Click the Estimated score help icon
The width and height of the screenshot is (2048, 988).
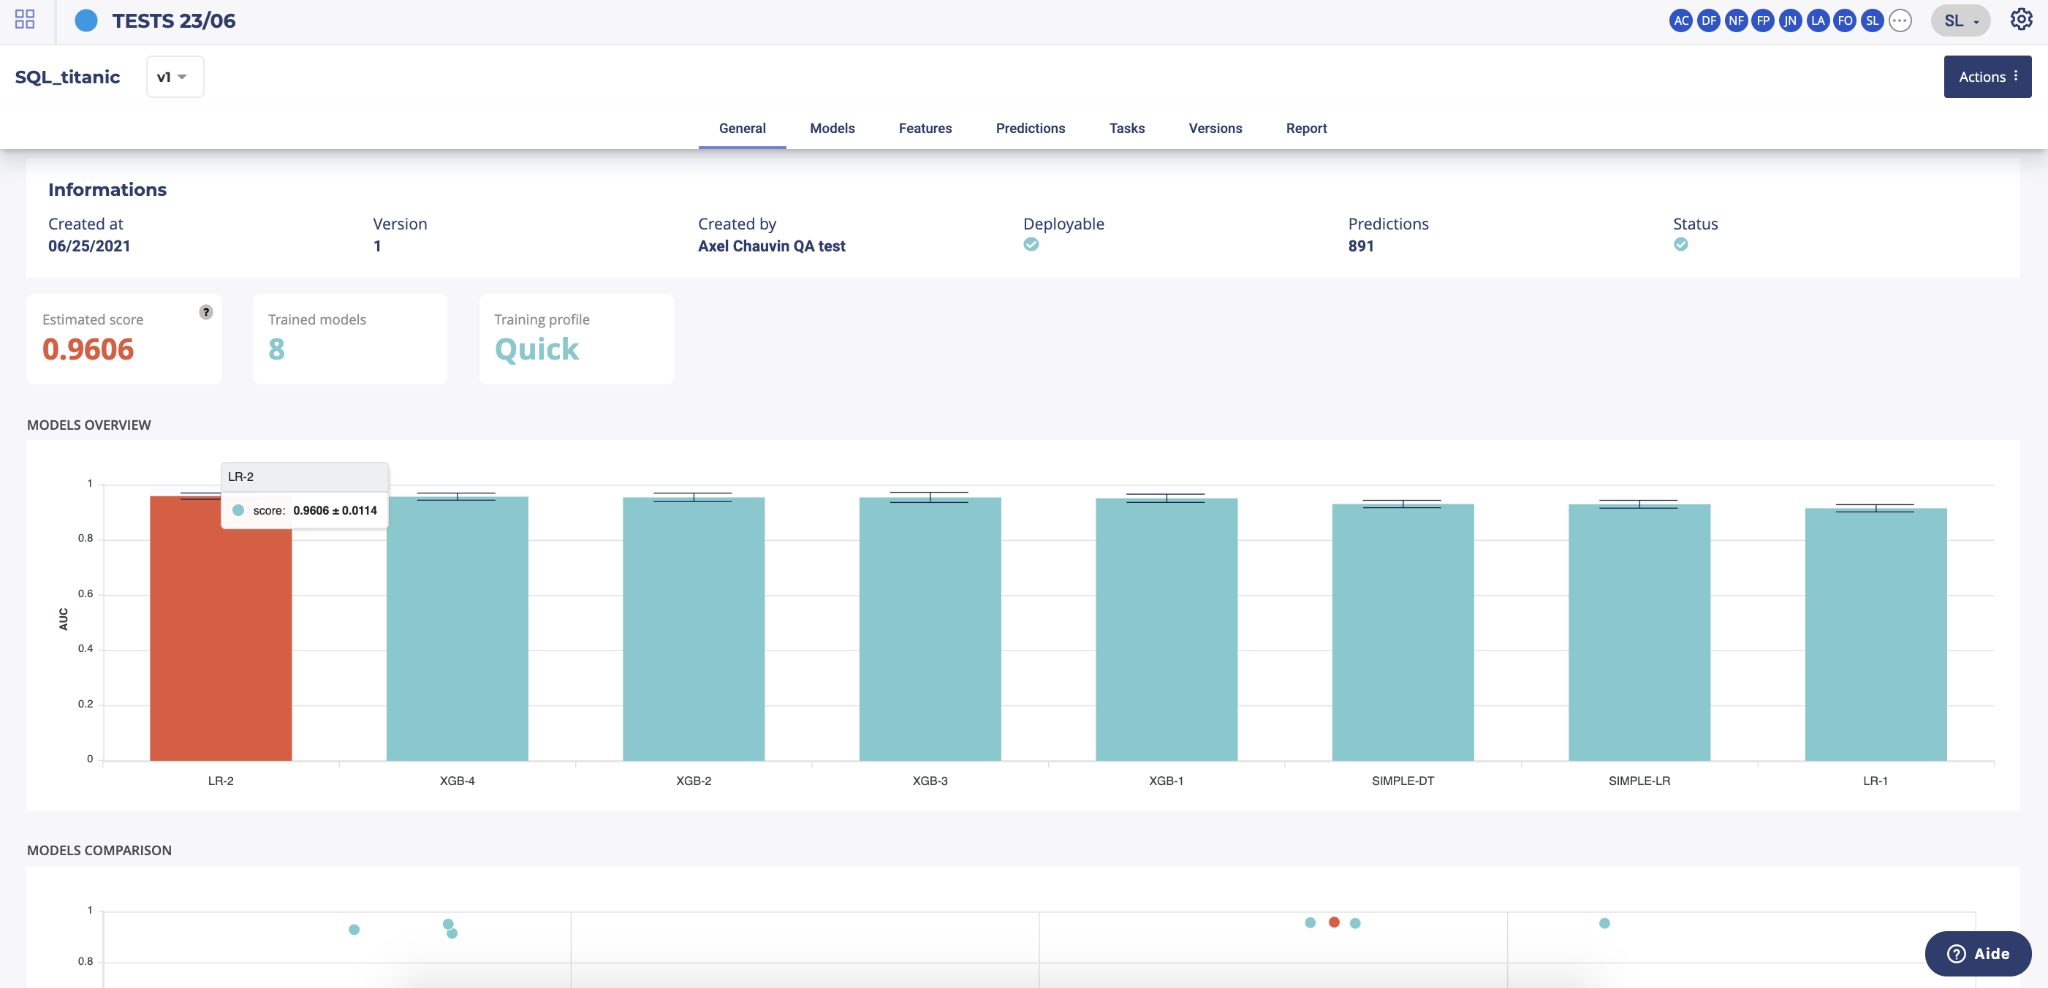point(206,312)
